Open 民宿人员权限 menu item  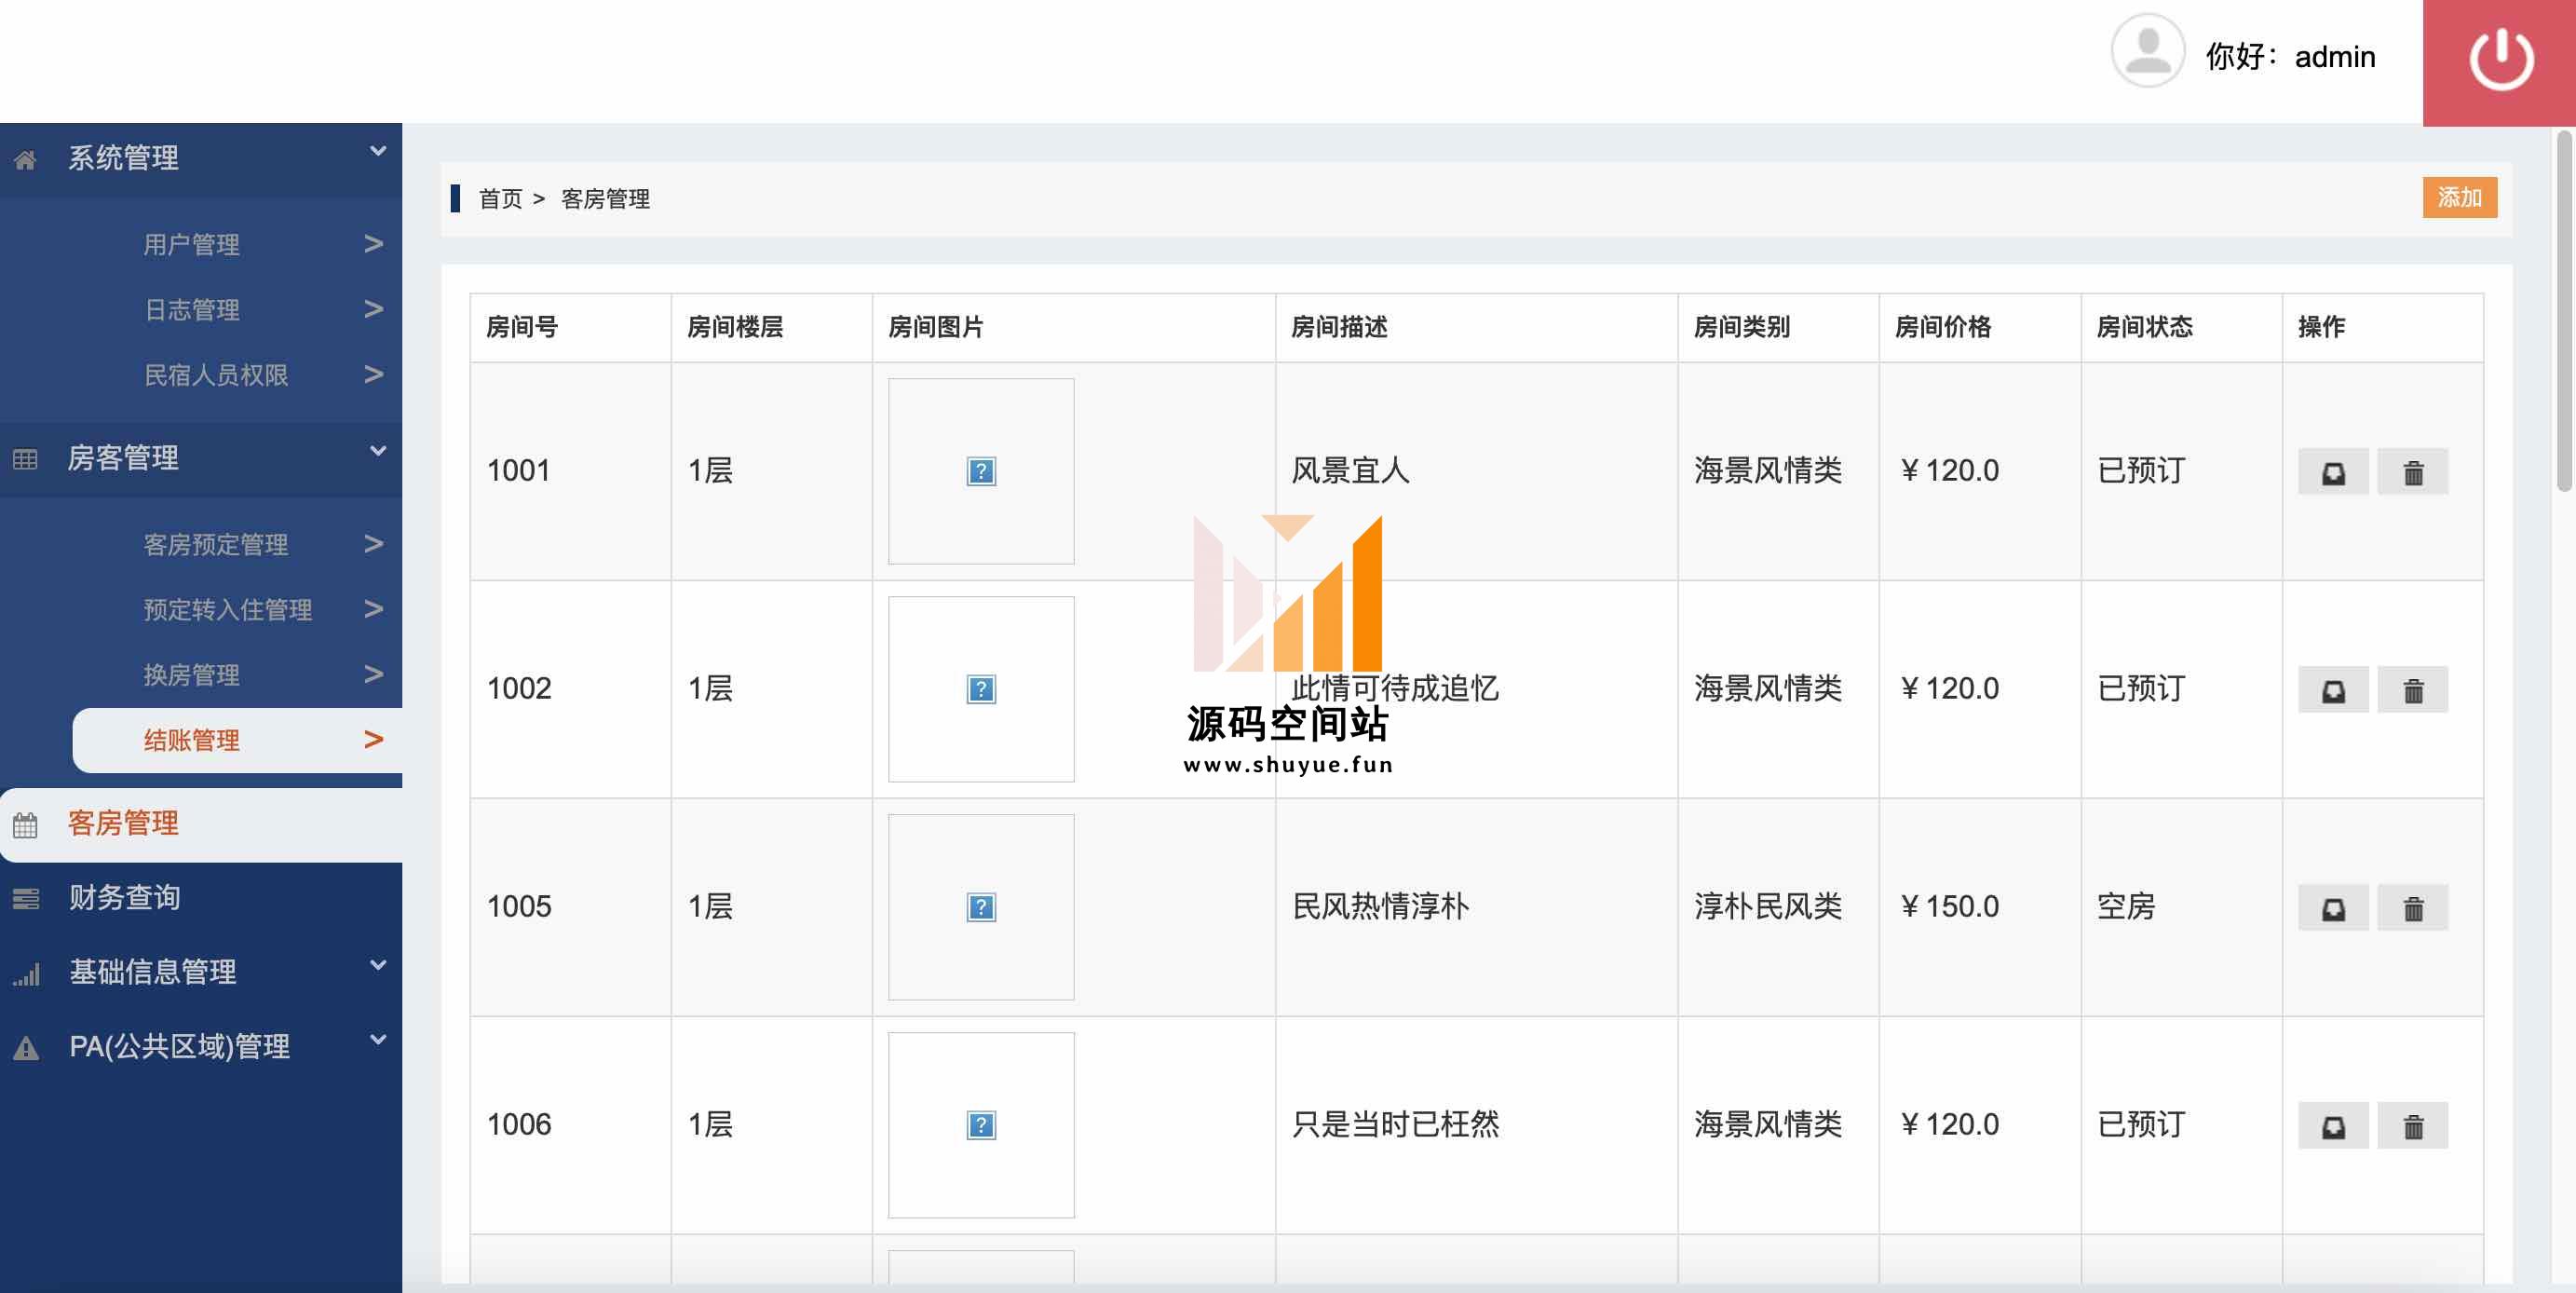point(216,375)
